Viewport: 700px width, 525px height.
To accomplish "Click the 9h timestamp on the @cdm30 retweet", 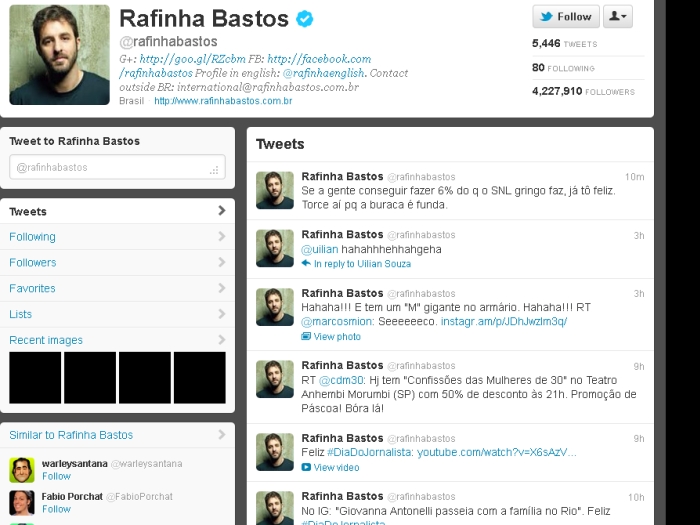I will tap(639, 367).
